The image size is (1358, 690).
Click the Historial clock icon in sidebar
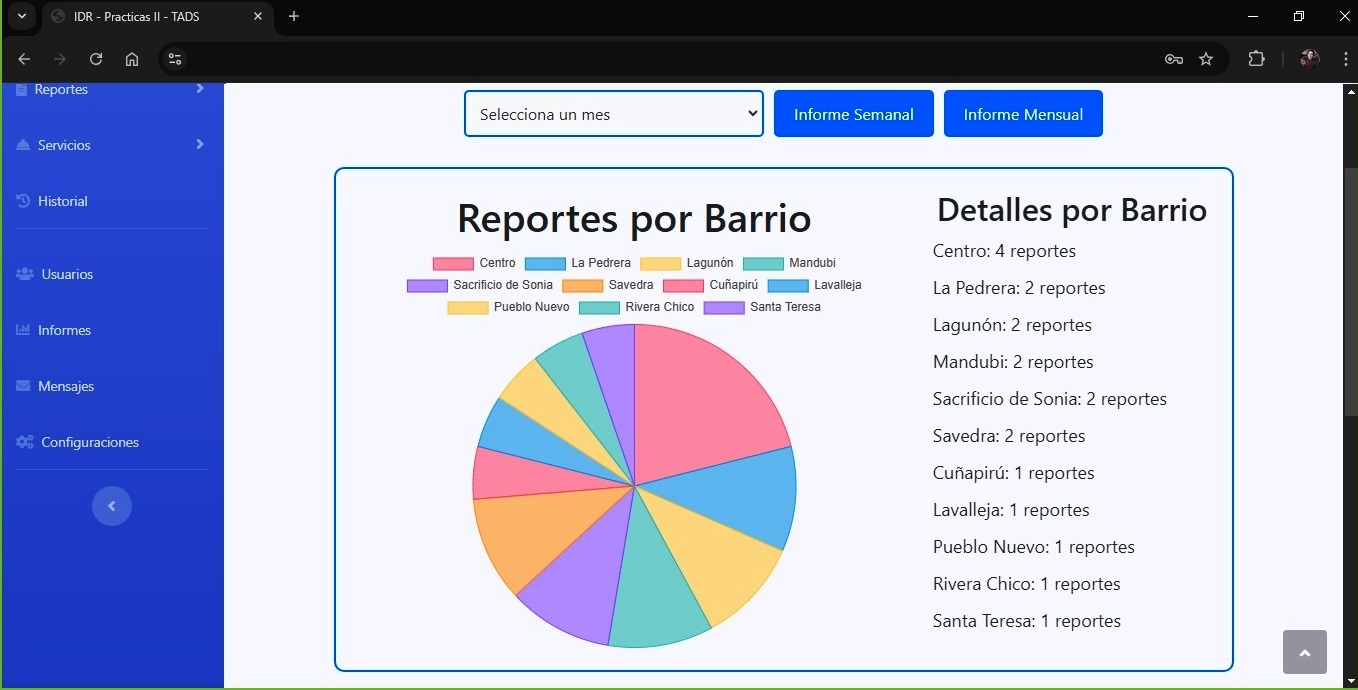pos(24,201)
